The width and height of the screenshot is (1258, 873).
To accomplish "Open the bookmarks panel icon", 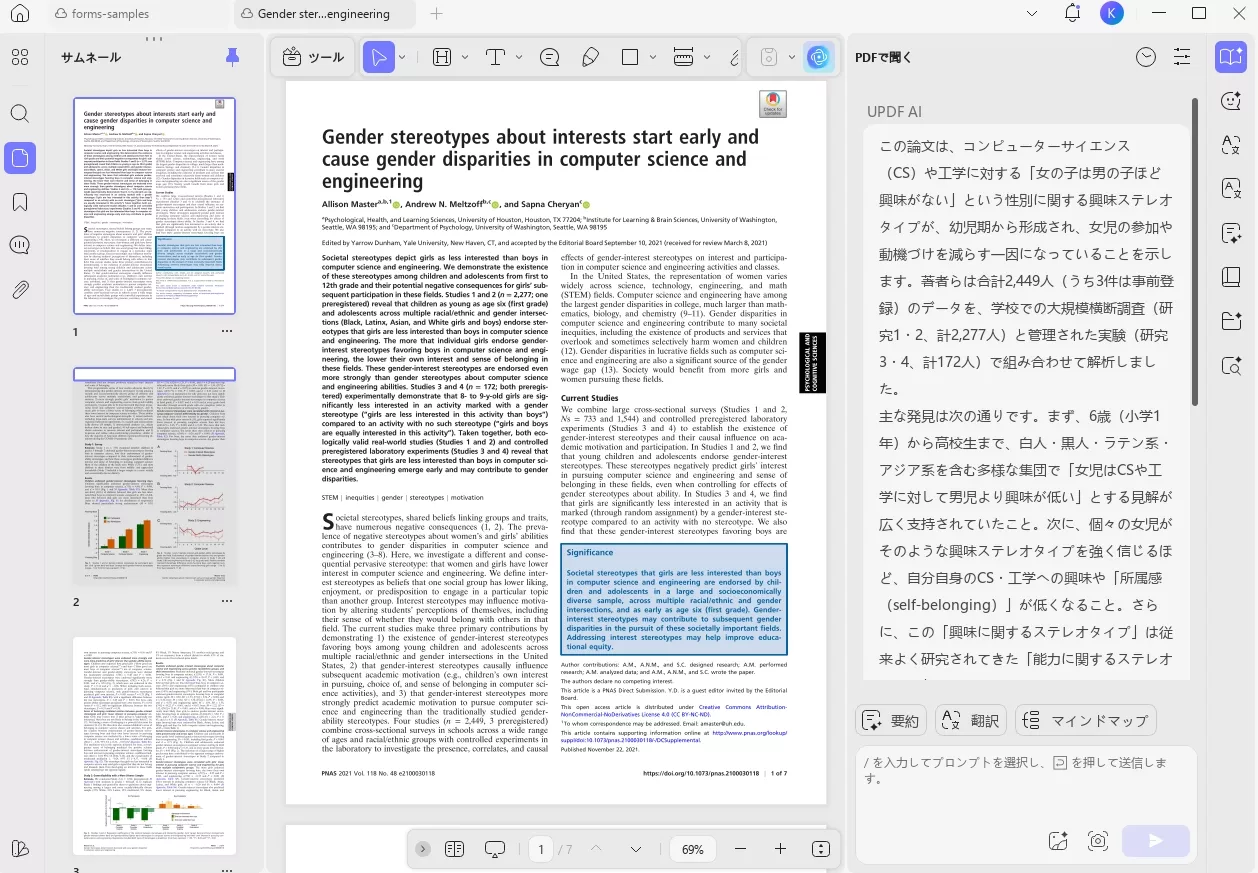I will (x=20, y=202).
